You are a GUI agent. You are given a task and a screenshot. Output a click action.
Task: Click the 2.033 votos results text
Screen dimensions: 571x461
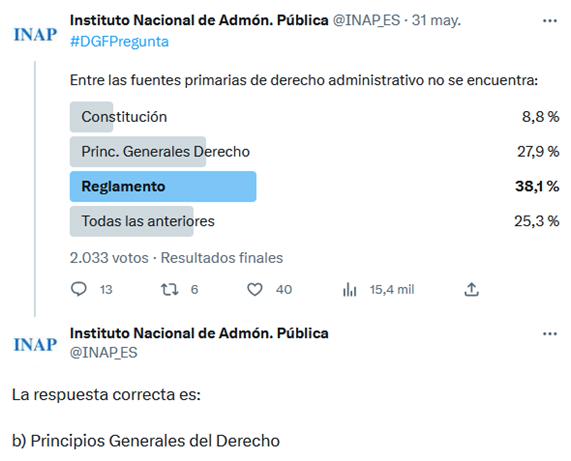[109, 258]
